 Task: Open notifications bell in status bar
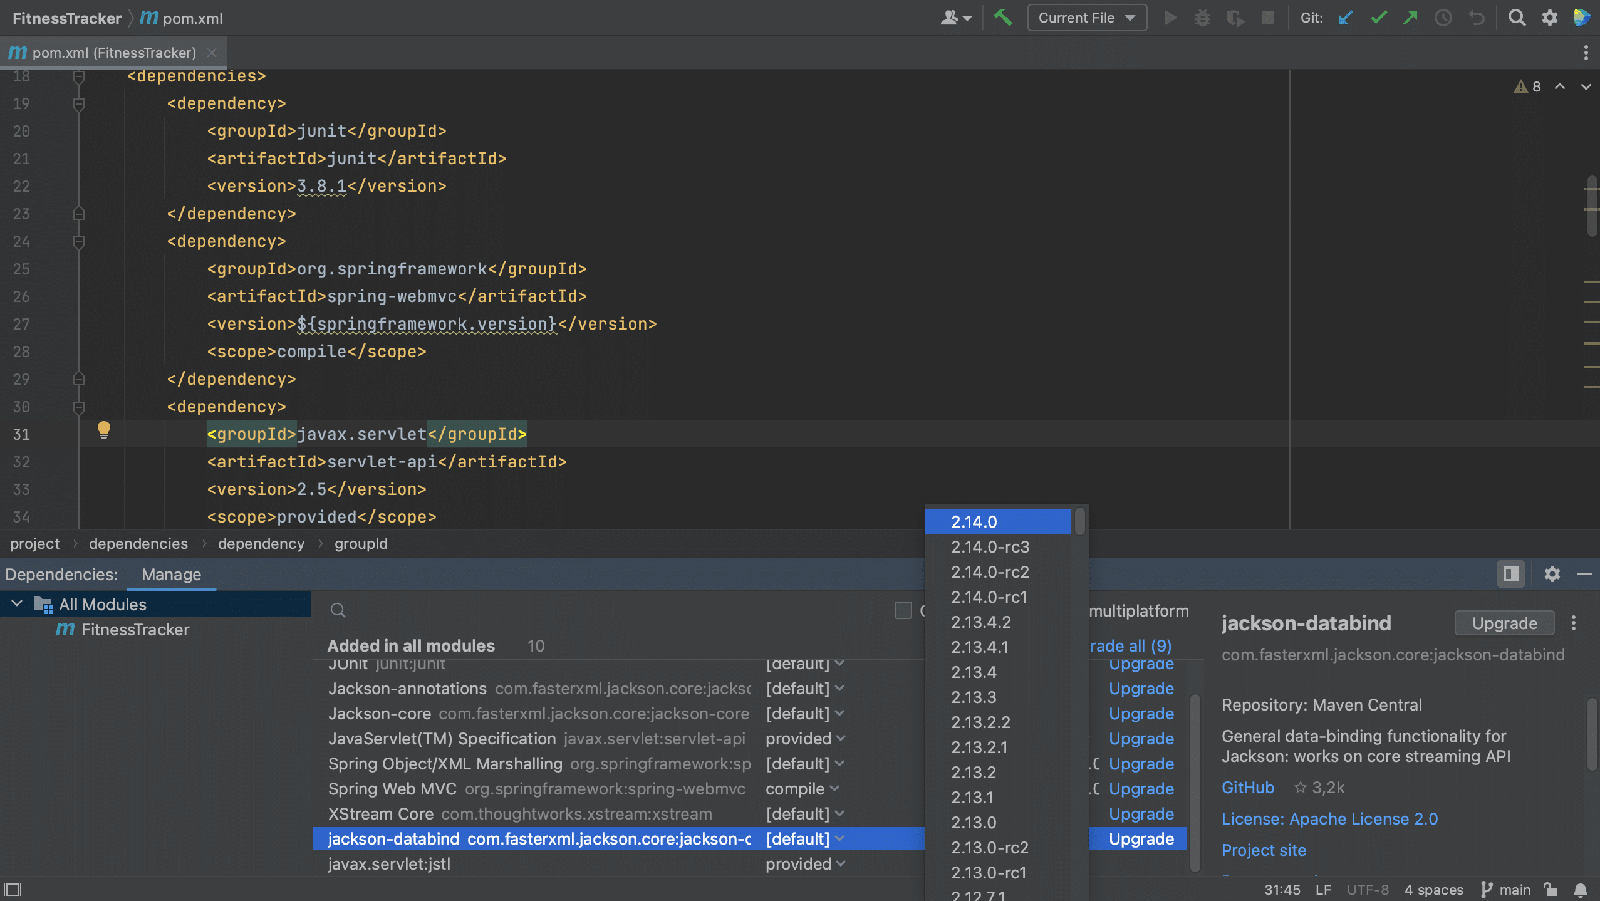(x=1581, y=890)
